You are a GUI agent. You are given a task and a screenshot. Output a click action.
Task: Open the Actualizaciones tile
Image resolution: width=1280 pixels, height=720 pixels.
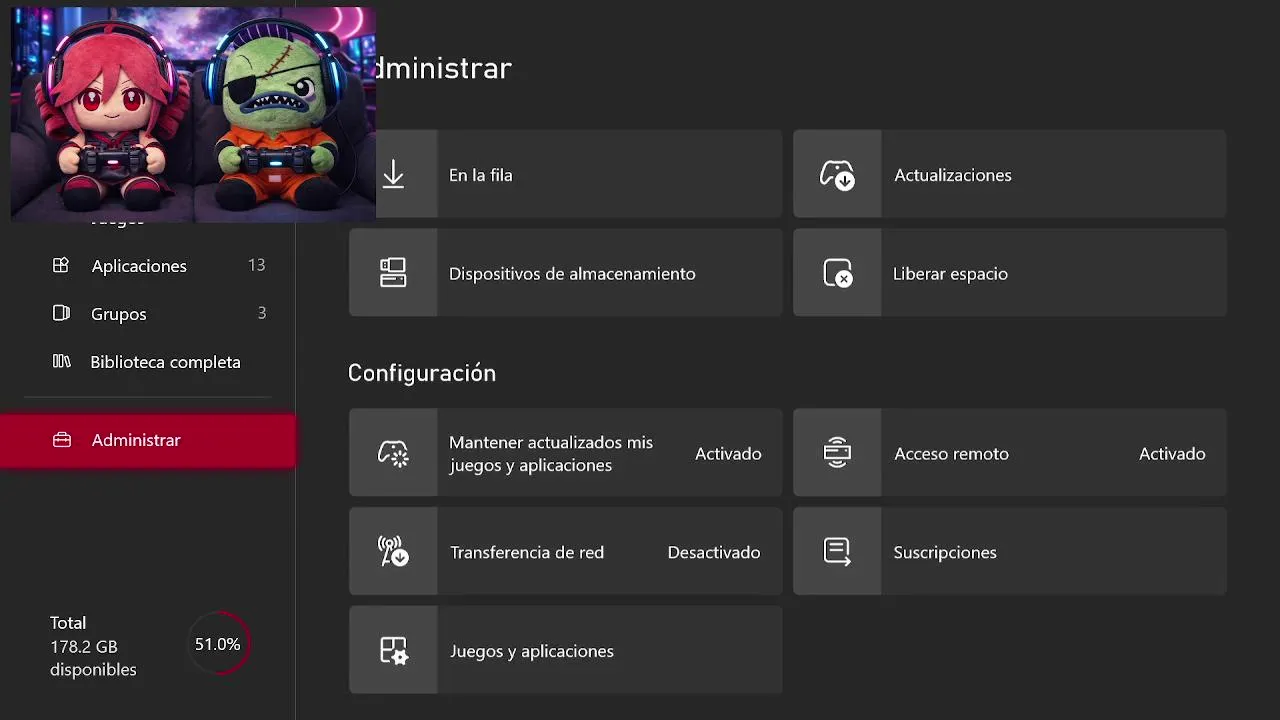[x=1010, y=175]
